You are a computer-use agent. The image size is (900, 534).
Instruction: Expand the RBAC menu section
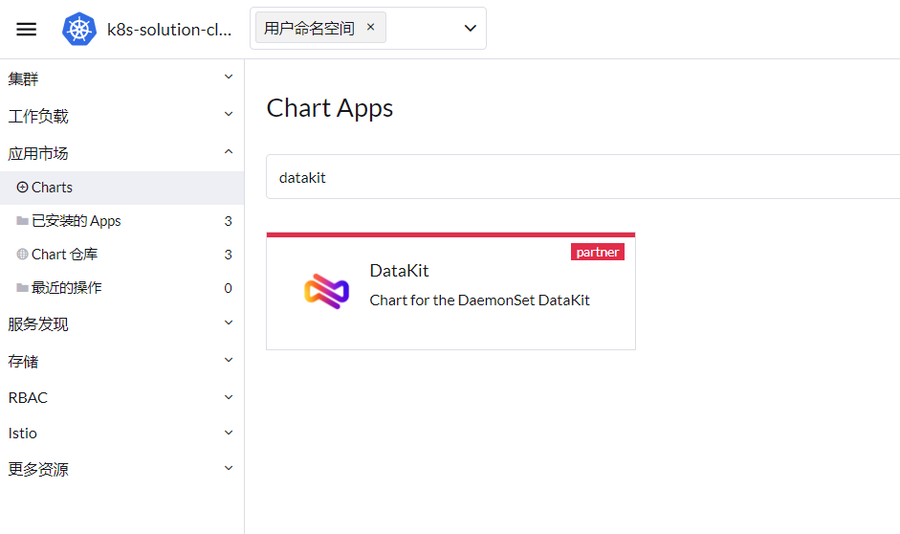[122, 397]
